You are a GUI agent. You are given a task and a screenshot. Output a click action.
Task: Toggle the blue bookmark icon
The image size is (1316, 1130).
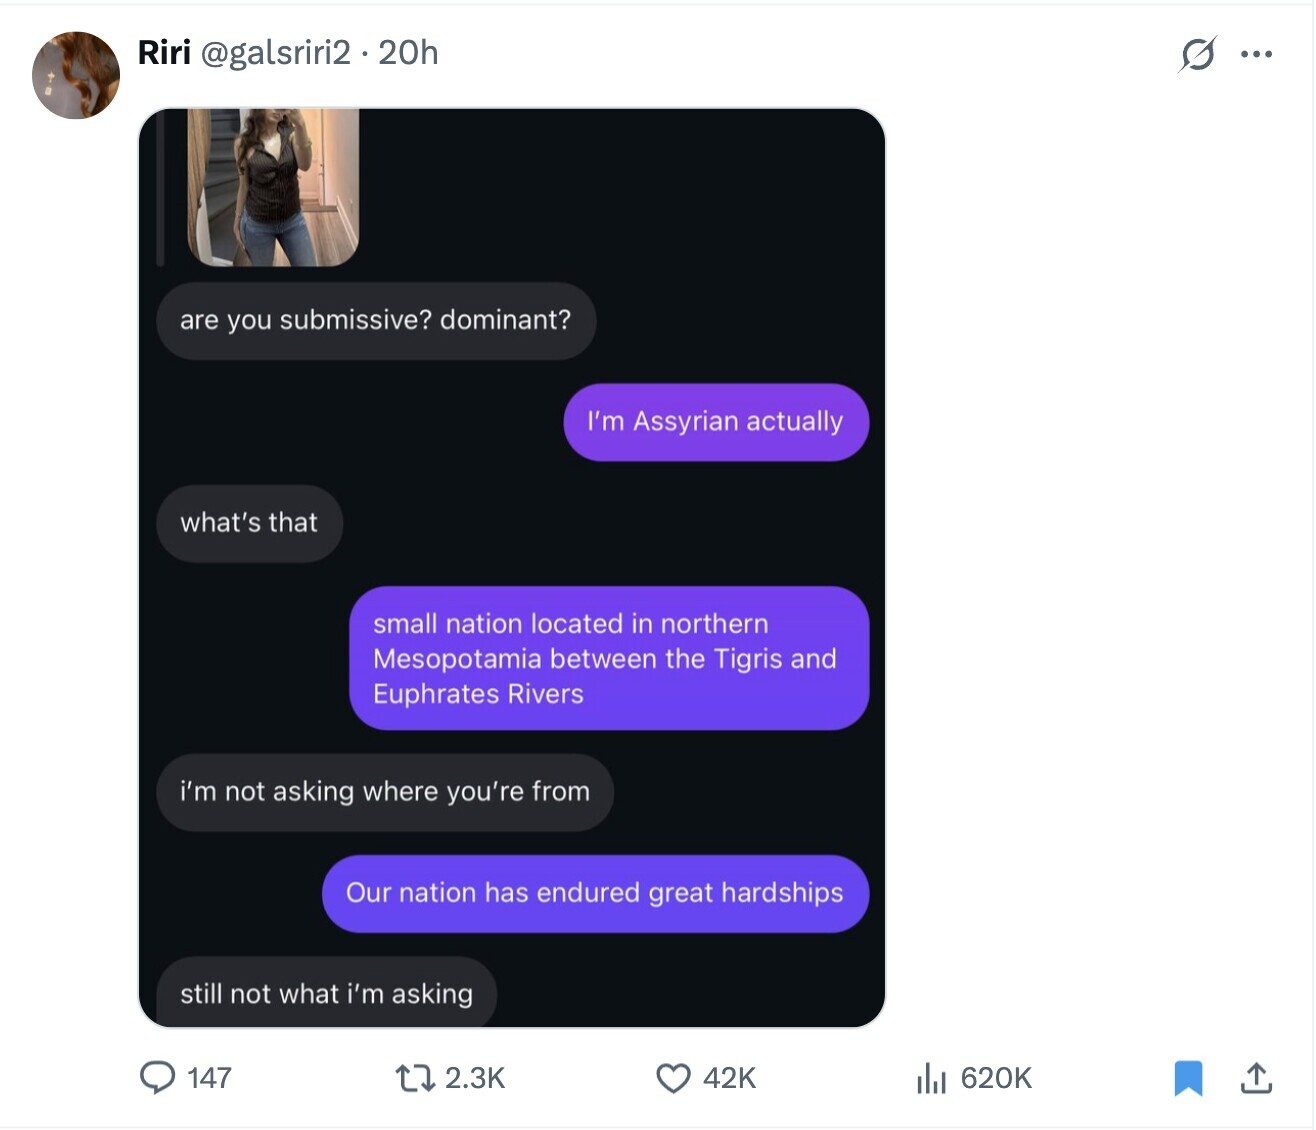click(1188, 1077)
